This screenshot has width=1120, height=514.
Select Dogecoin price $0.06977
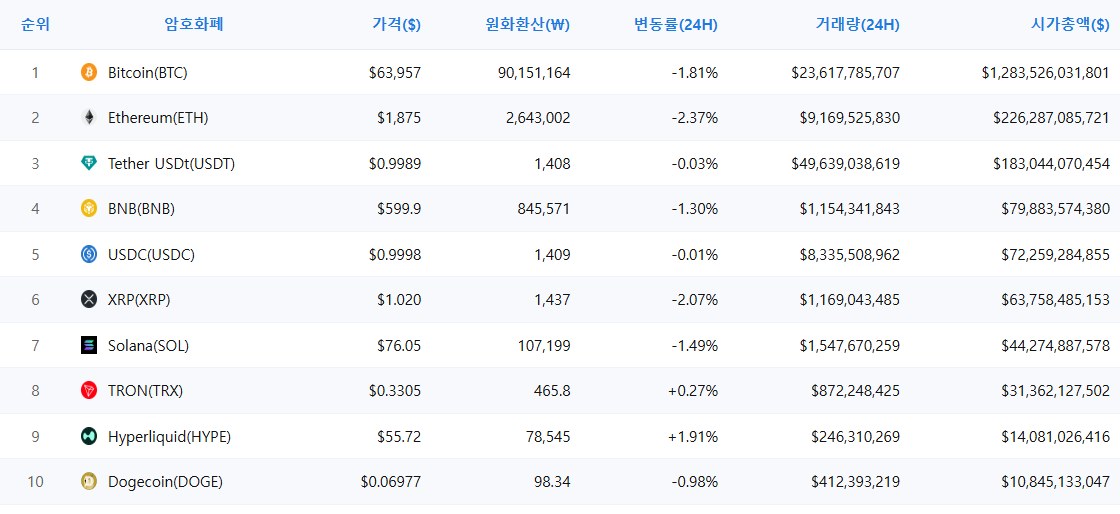(391, 482)
